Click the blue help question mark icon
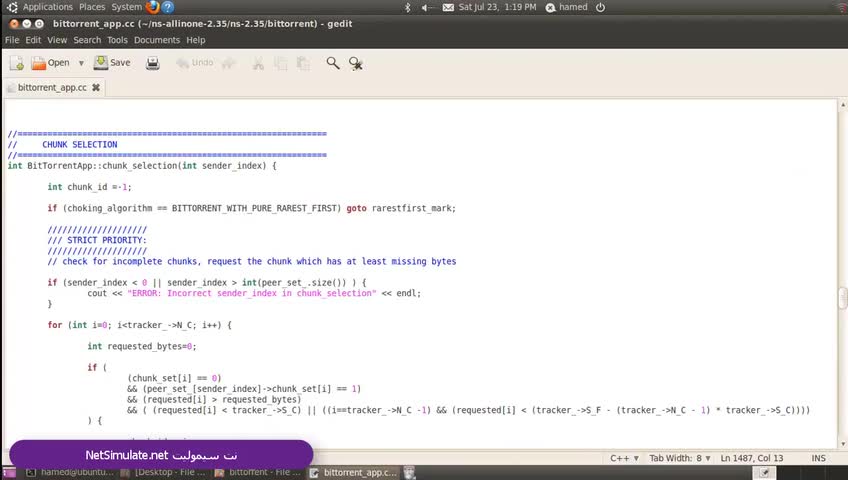This screenshot has height=480, width=848. tap(168, 7)
